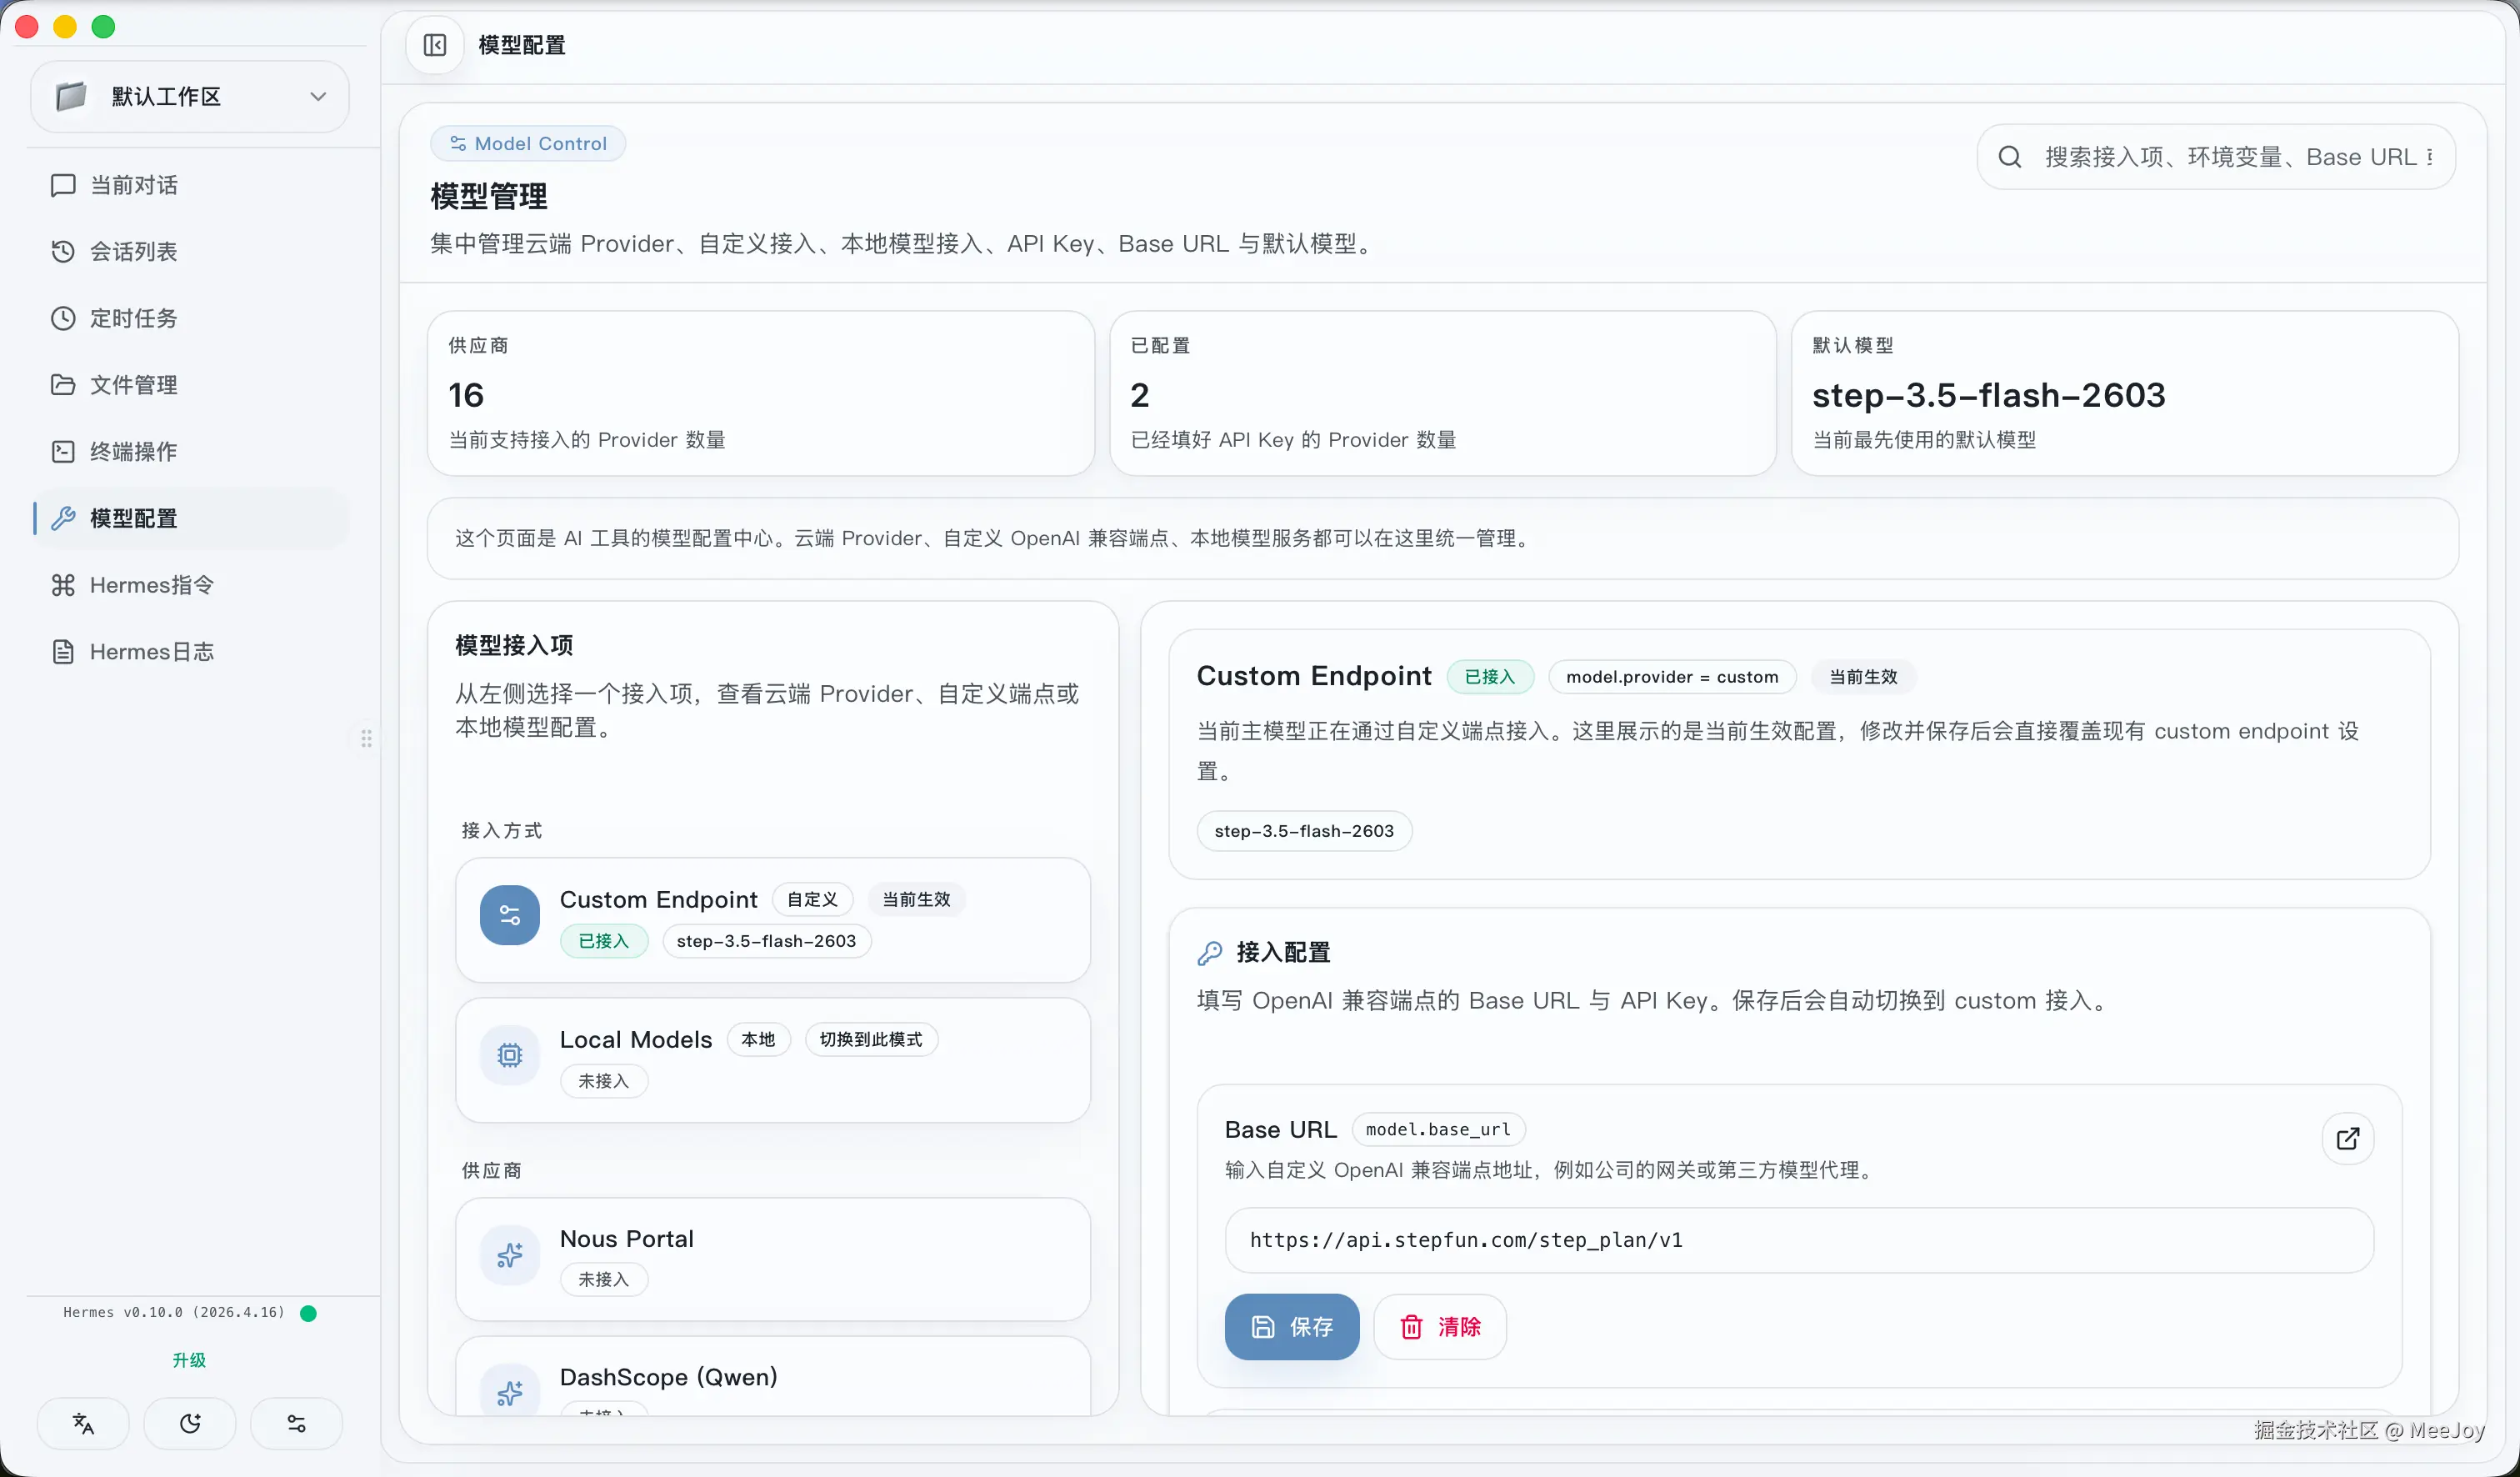Click the Nous Portal sparkle icon

(509, 1255)
